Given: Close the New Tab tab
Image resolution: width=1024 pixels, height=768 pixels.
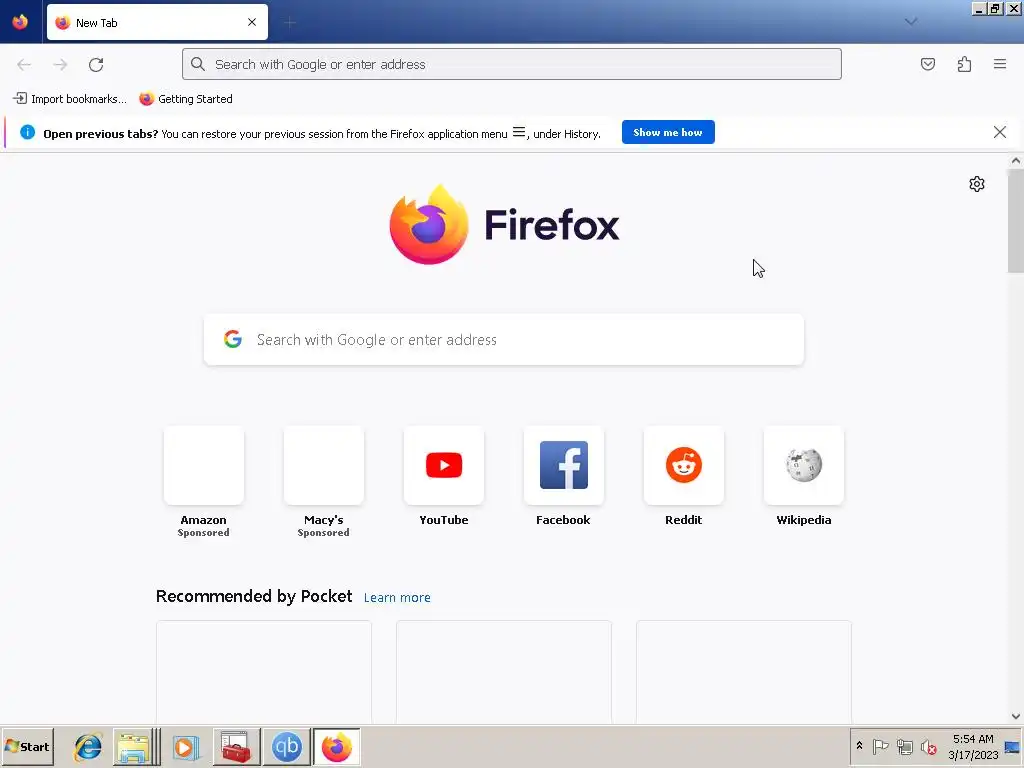Looking at the screenshot, I should tap(252, 22).
